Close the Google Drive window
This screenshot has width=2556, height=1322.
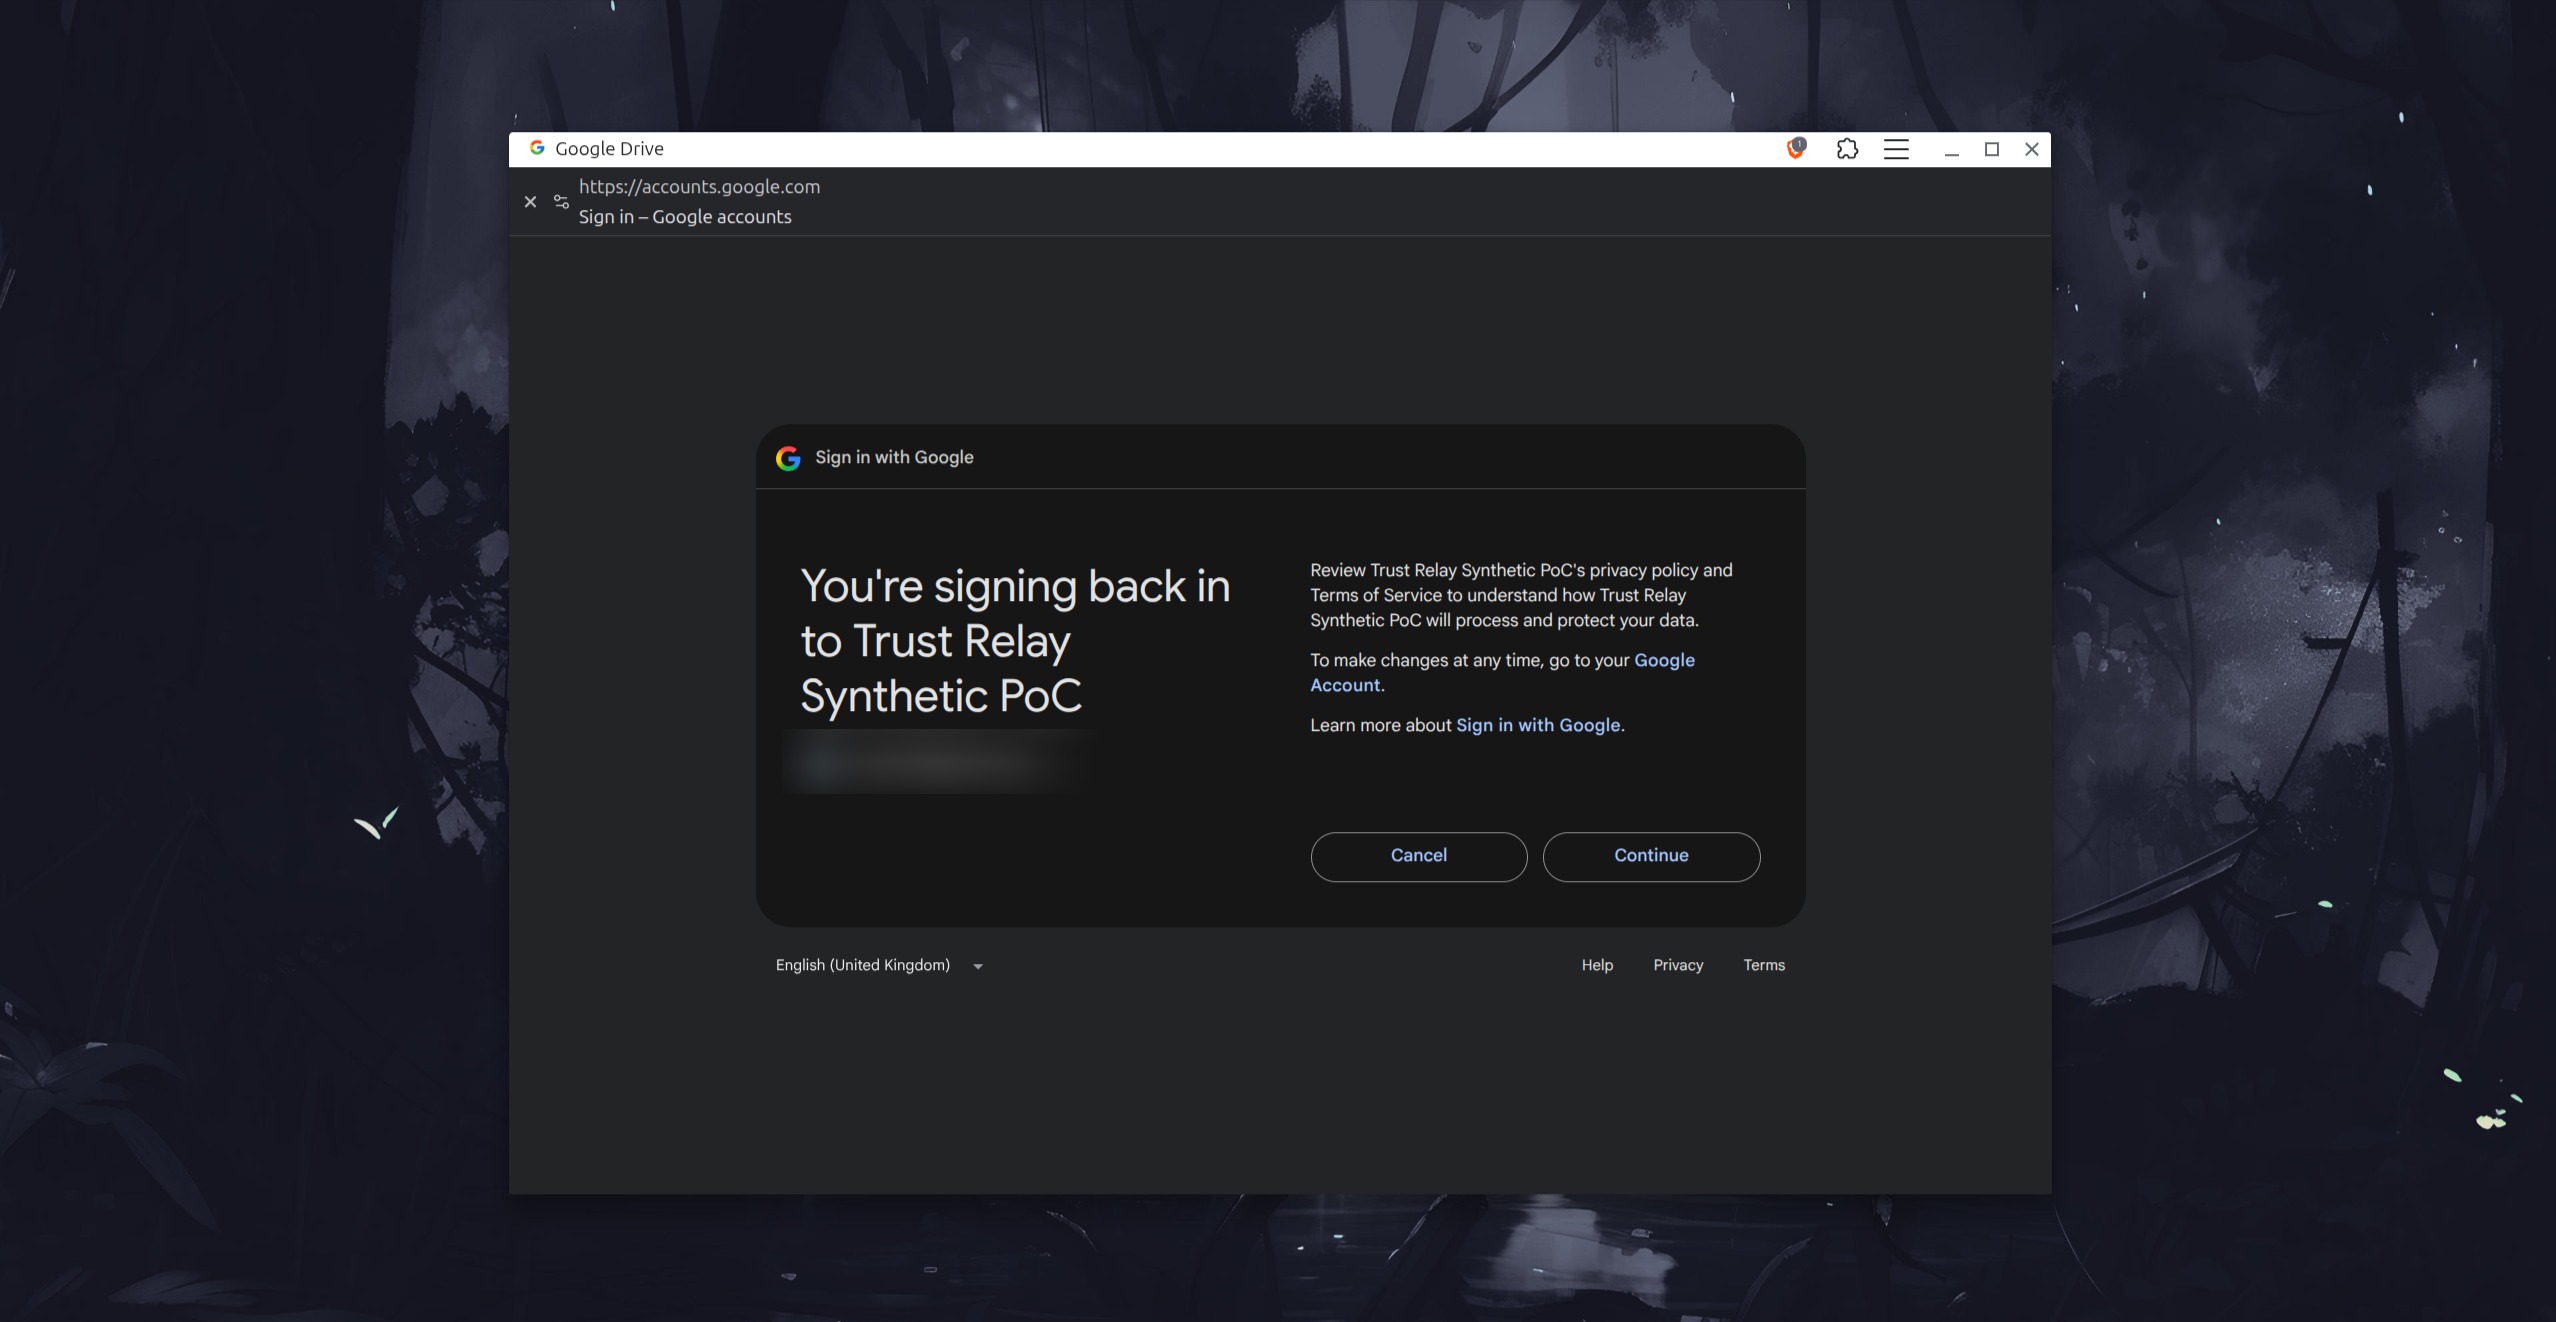click(x=2032, y=149)
